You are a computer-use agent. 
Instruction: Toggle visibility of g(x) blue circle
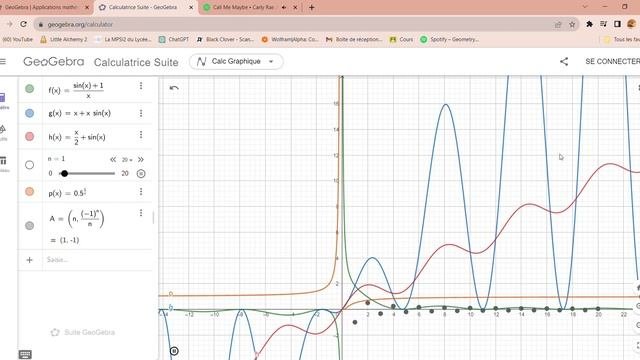(x=29, y=113)
